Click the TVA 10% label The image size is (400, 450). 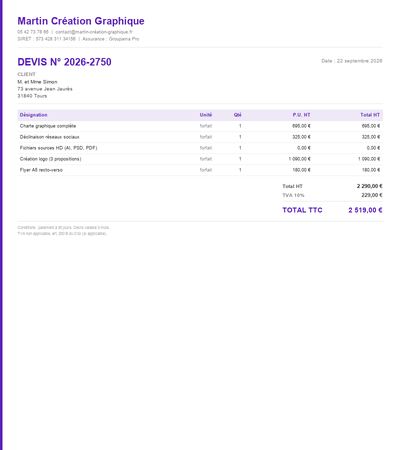(293, 195)
